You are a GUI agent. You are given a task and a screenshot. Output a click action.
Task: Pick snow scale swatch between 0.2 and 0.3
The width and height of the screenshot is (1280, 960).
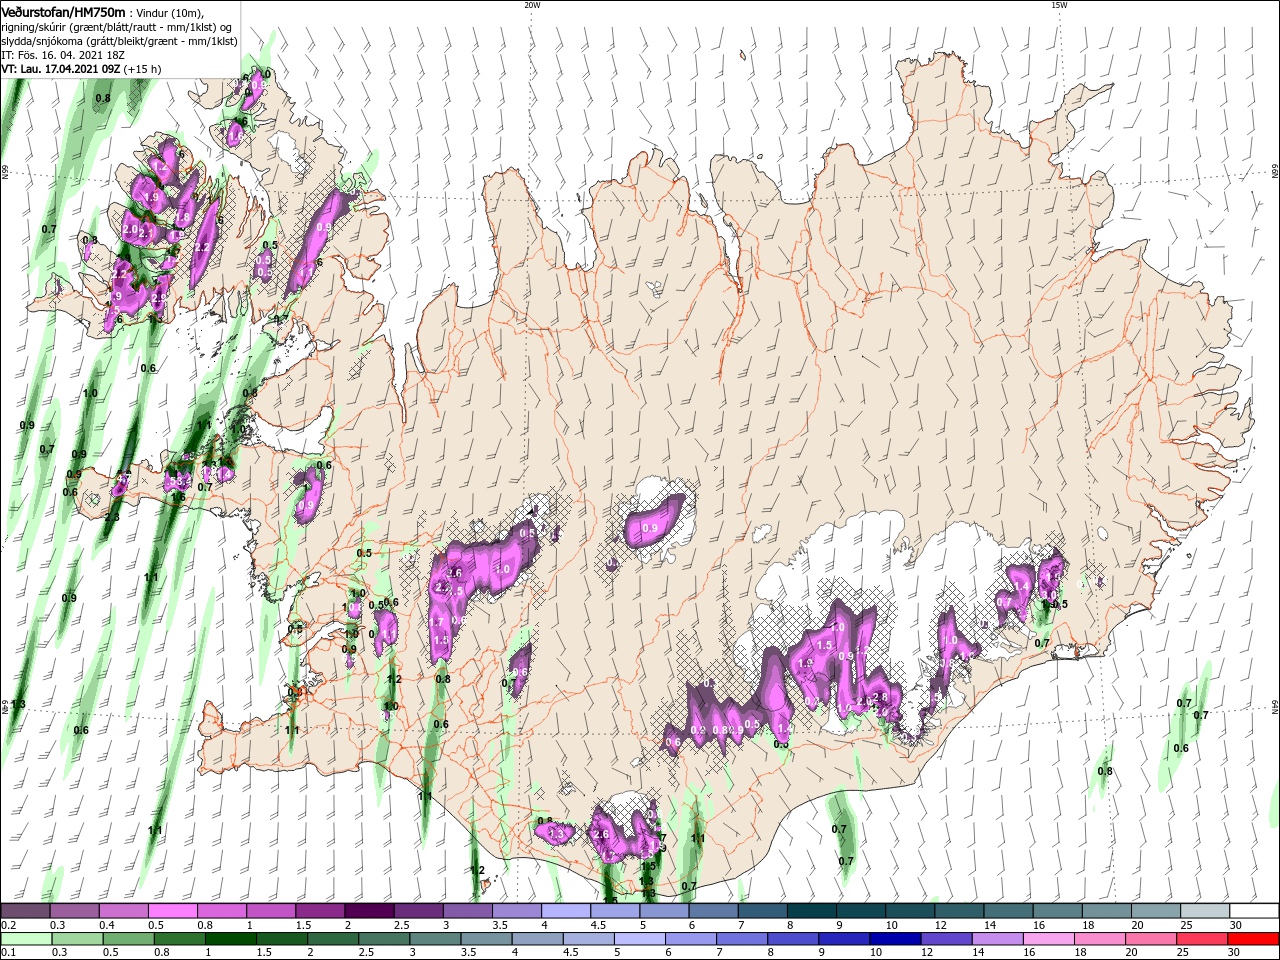click(x=25, y=911)
